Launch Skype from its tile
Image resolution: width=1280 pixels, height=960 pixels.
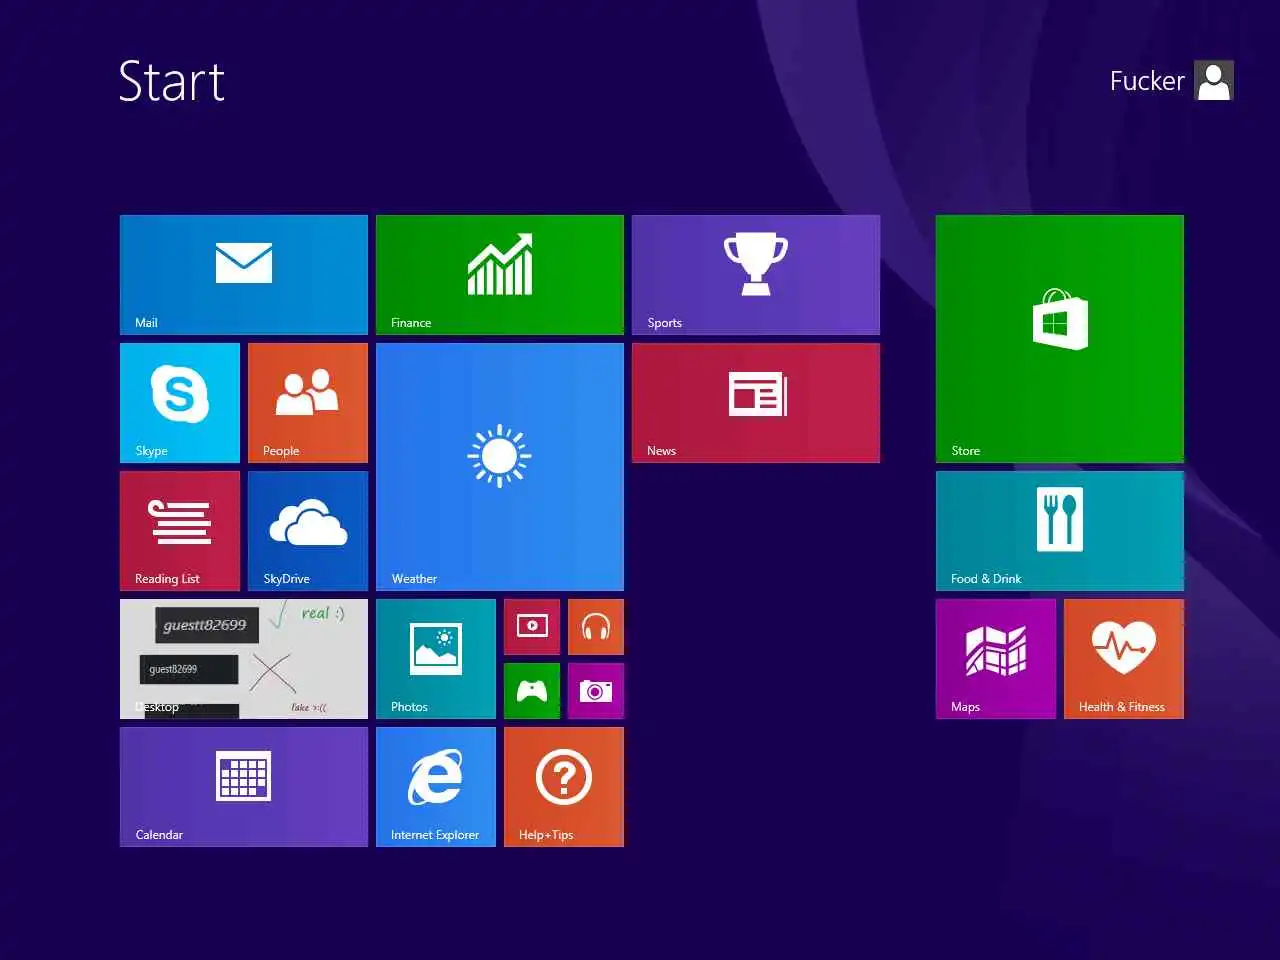(180, 403)
